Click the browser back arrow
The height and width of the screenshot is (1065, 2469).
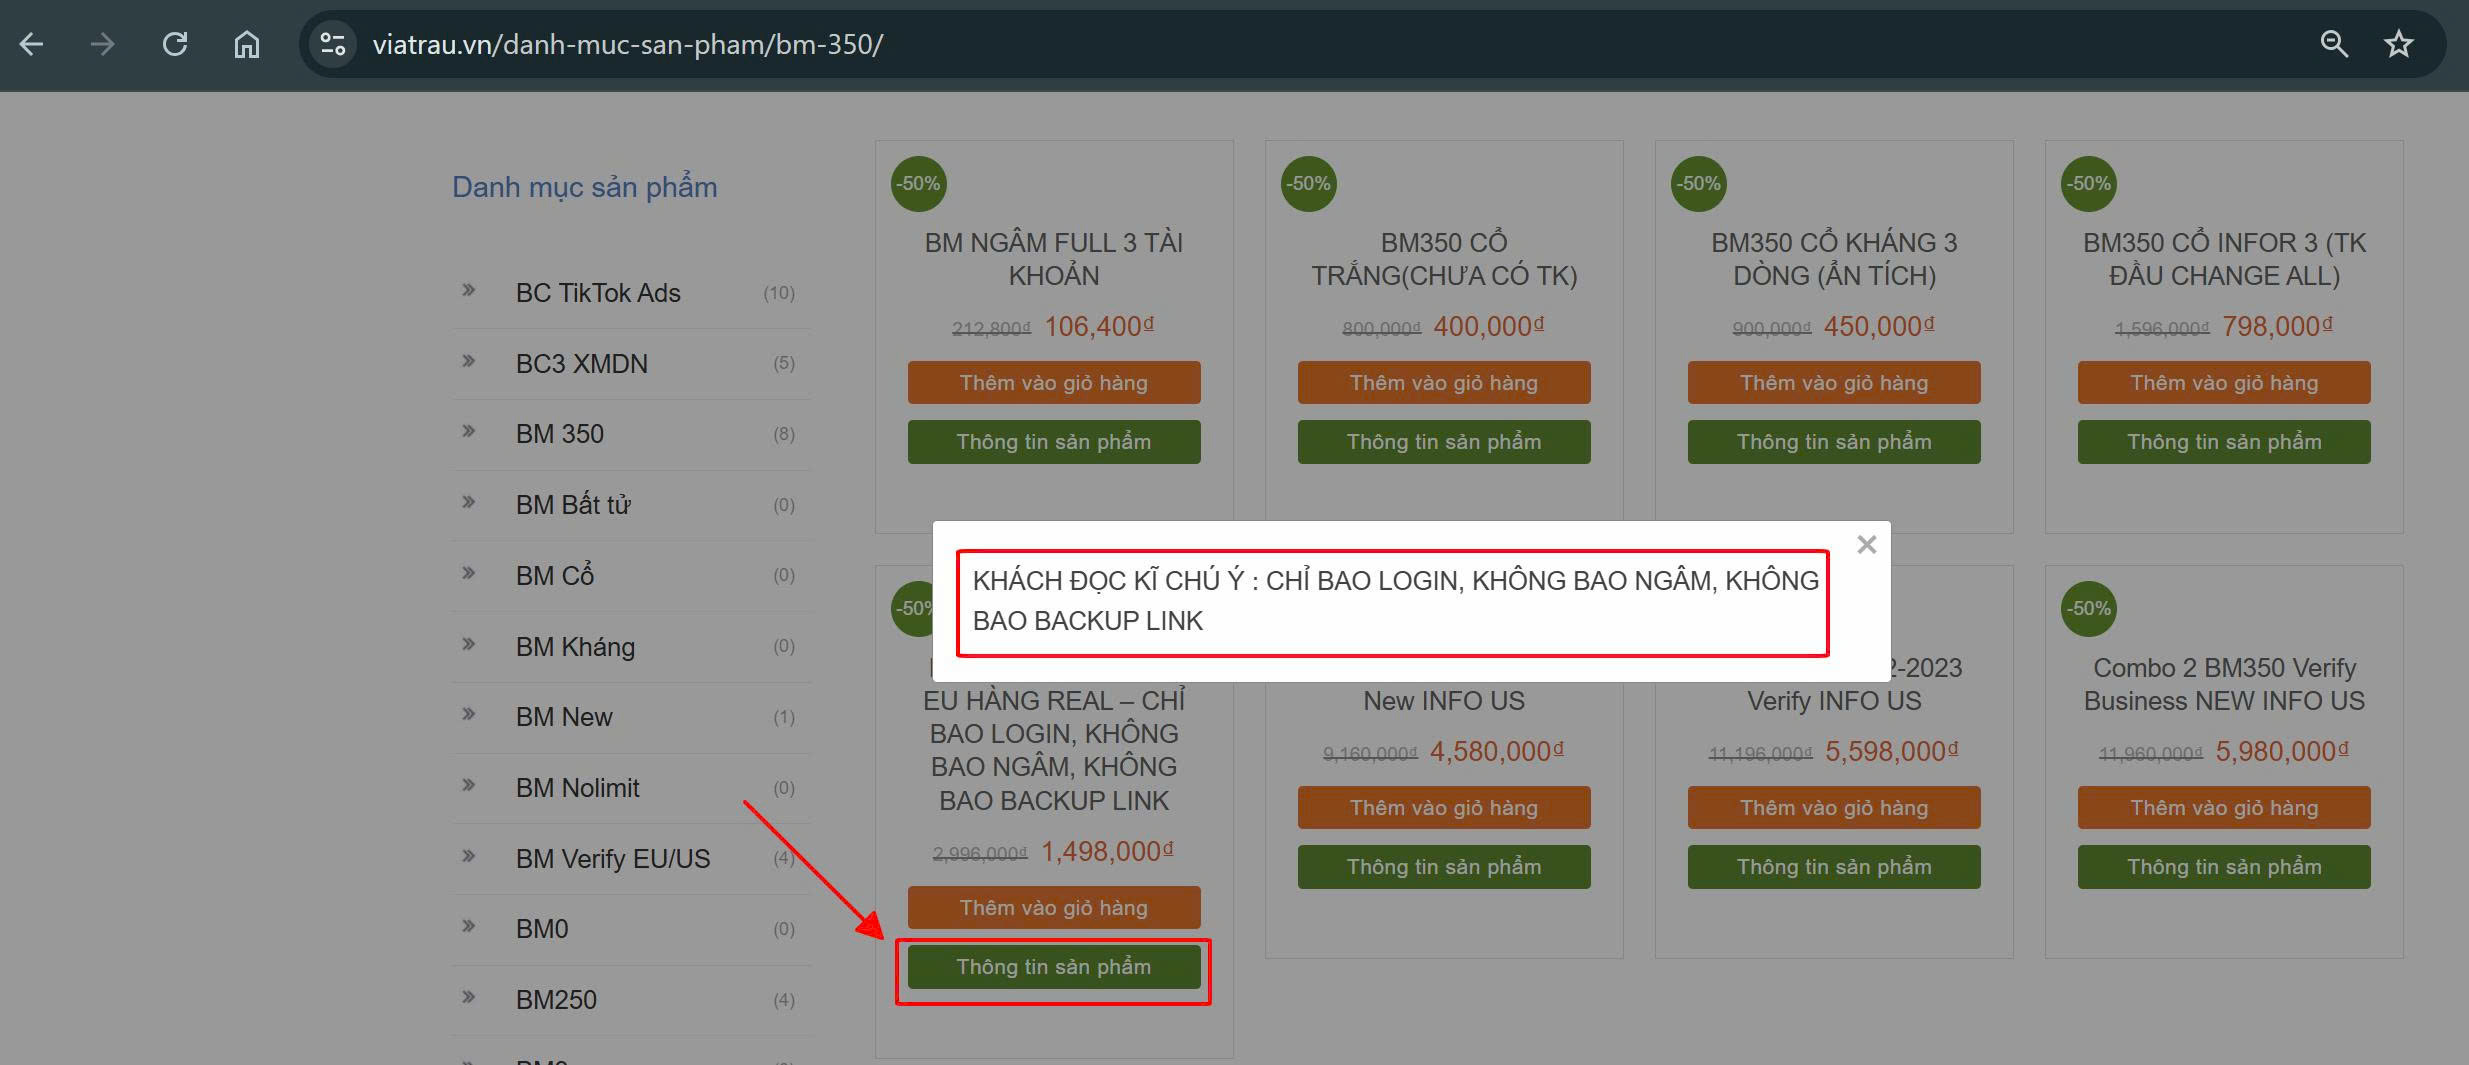[x=32, y=44]
